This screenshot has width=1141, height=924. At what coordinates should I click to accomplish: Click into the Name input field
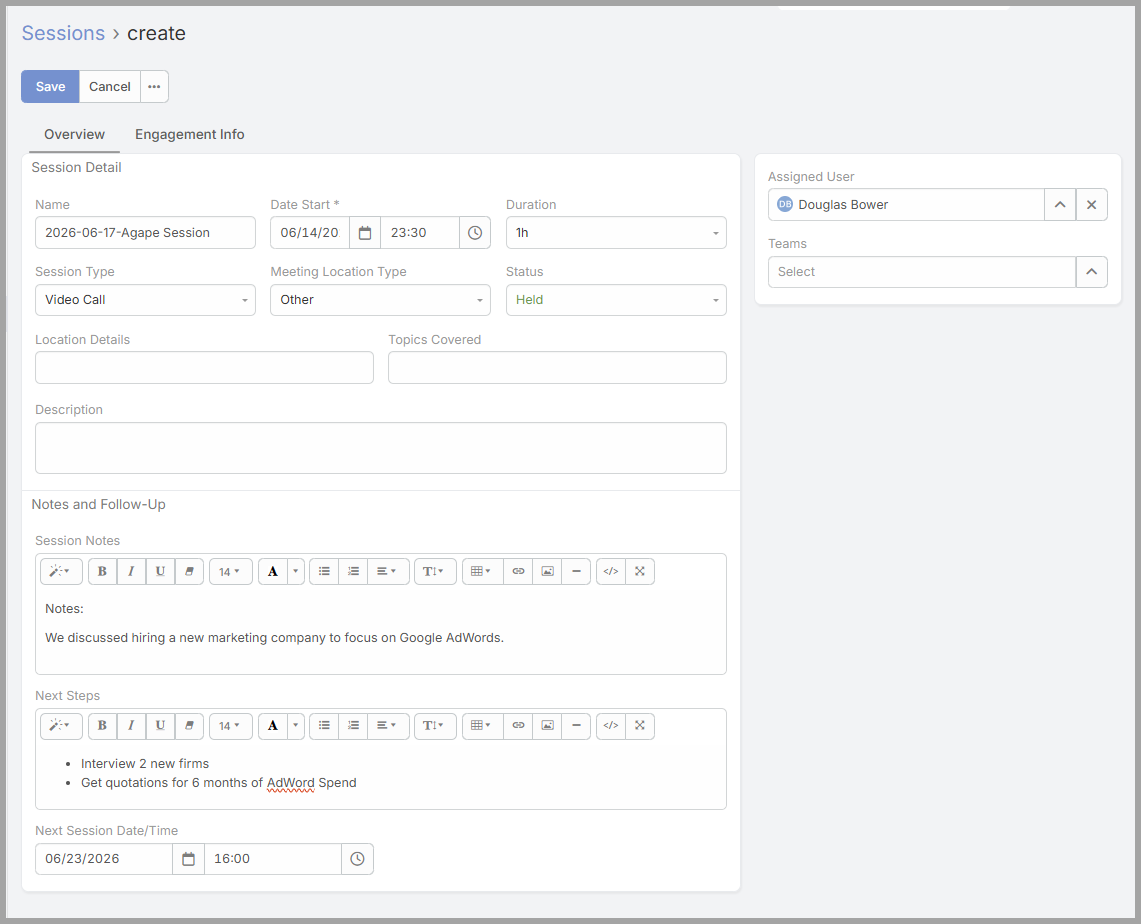point(146,233)
